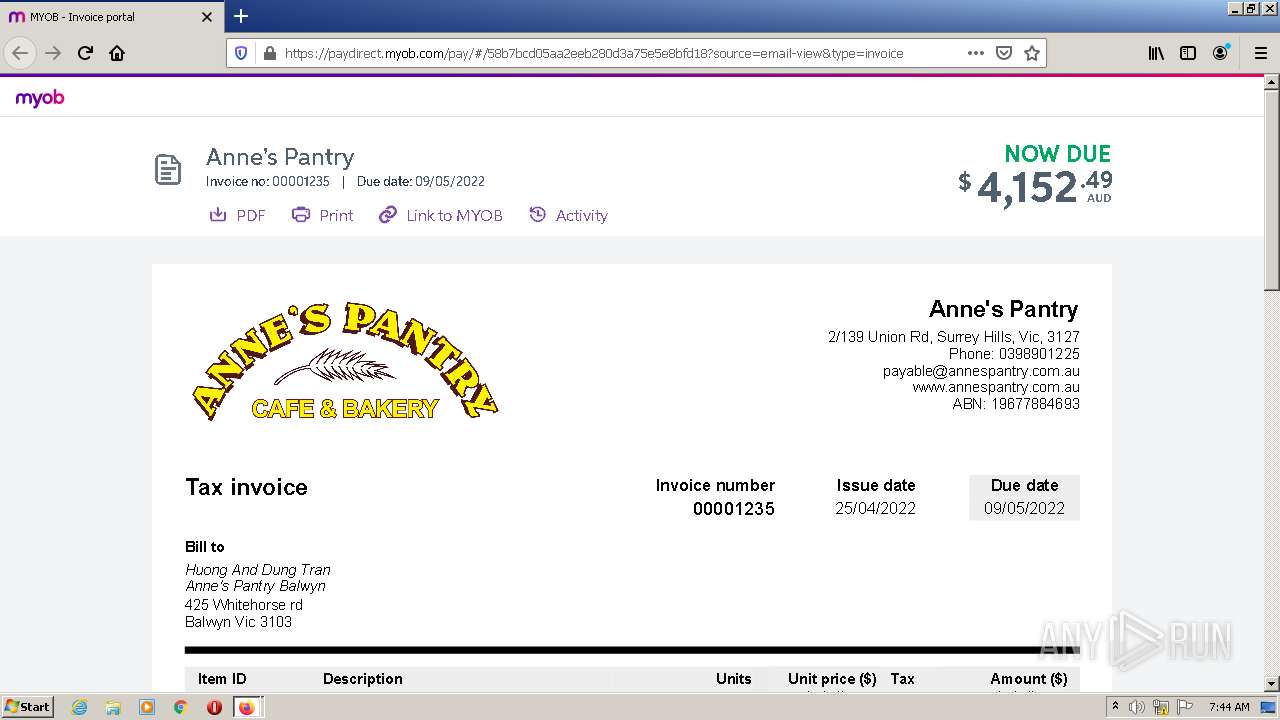
Task: Open the network tray icon
Action: (1161, 707)
